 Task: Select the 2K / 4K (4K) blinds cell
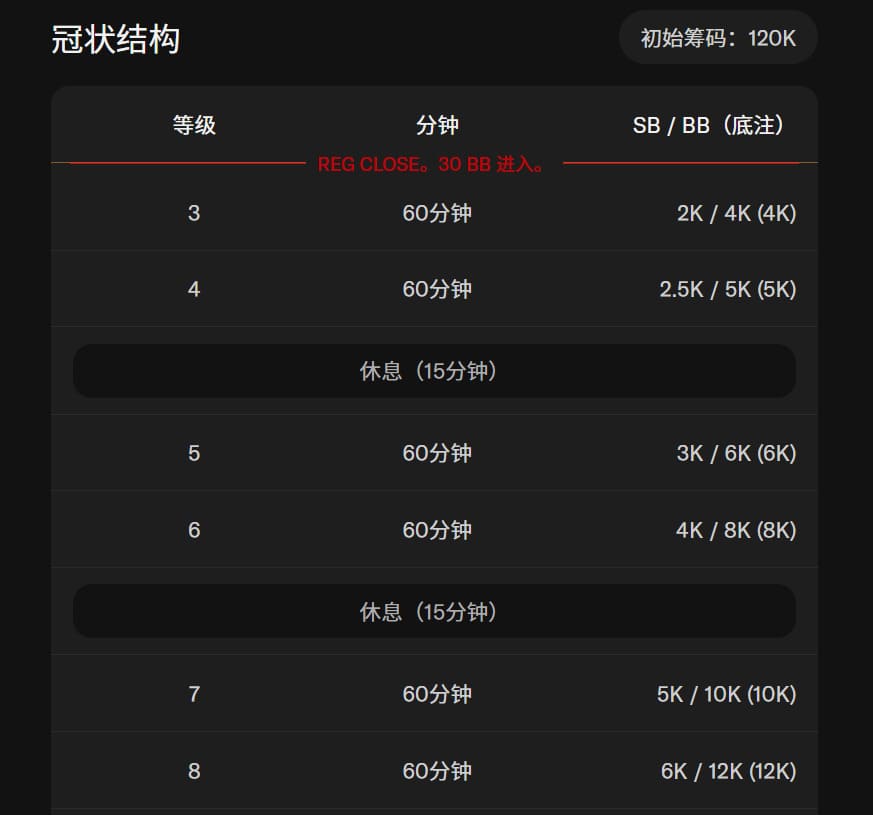pos(736,213)
